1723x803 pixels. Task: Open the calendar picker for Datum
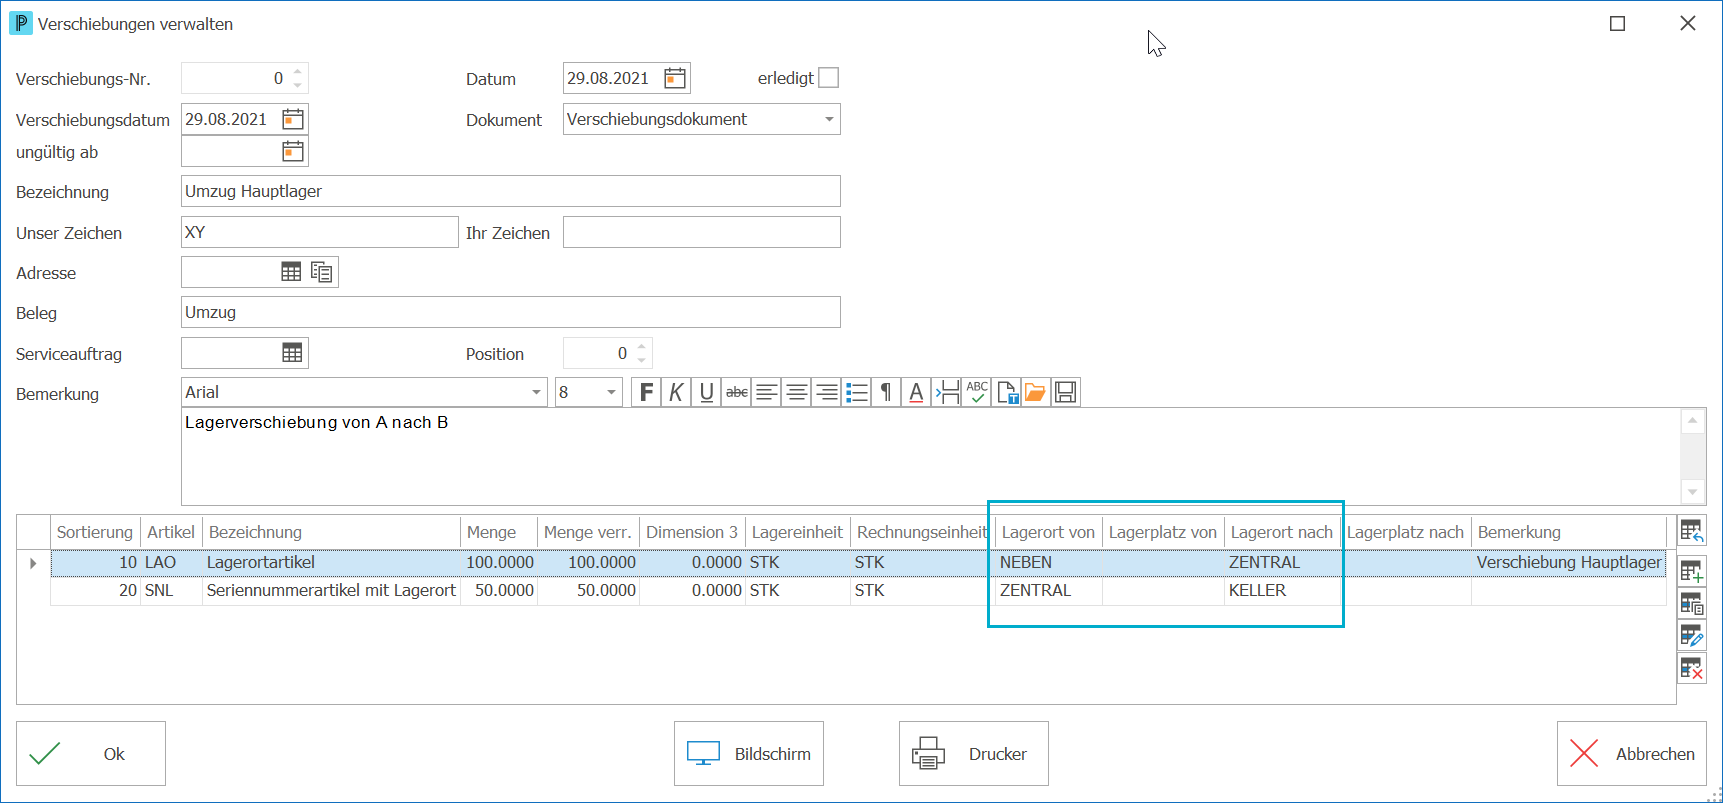(x=675, y=78)
